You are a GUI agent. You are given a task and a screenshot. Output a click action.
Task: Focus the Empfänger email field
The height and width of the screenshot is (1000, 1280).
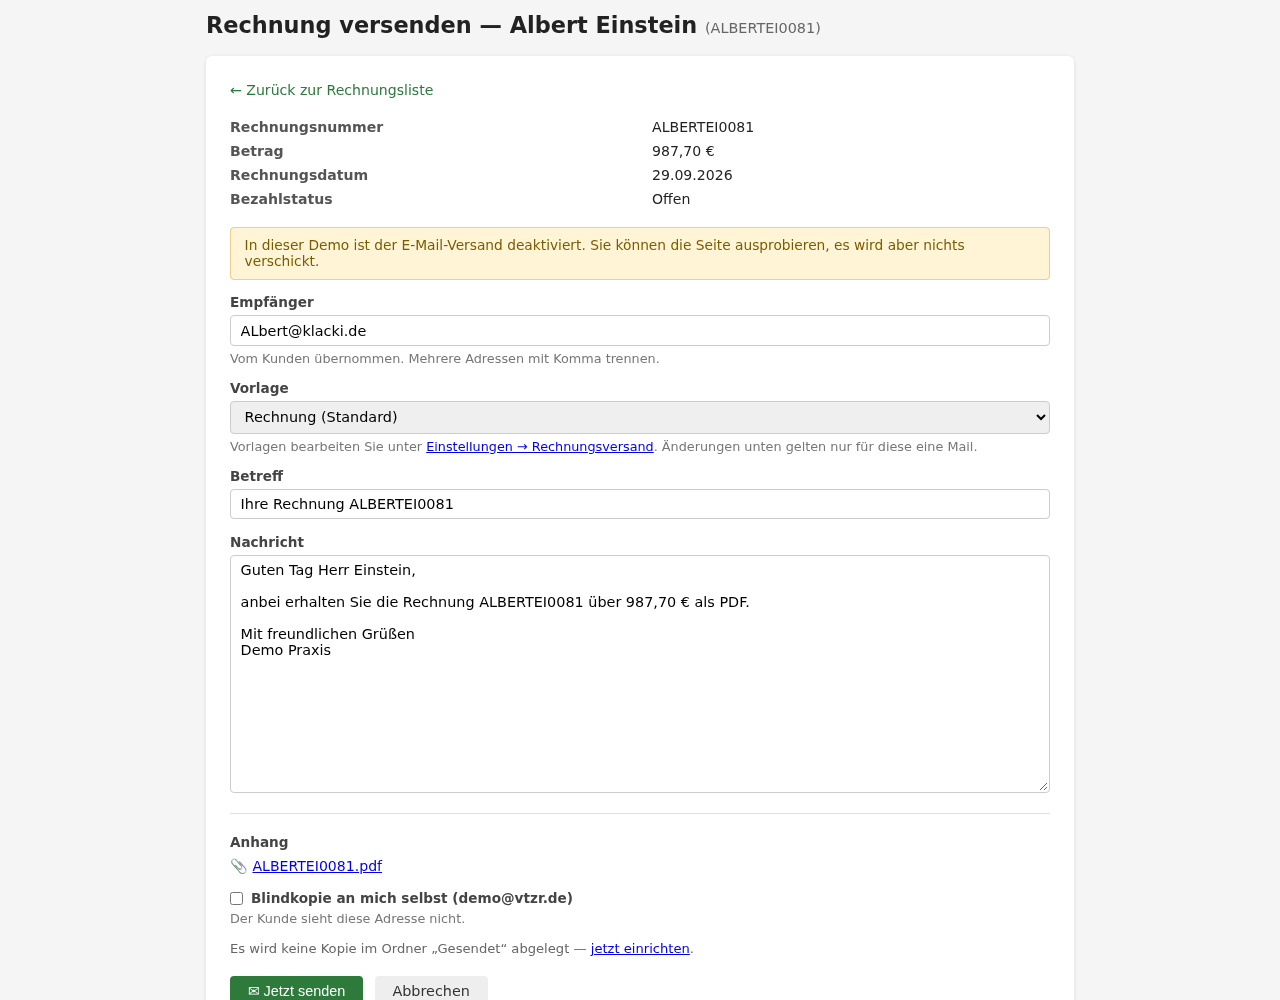coord(640,331)
